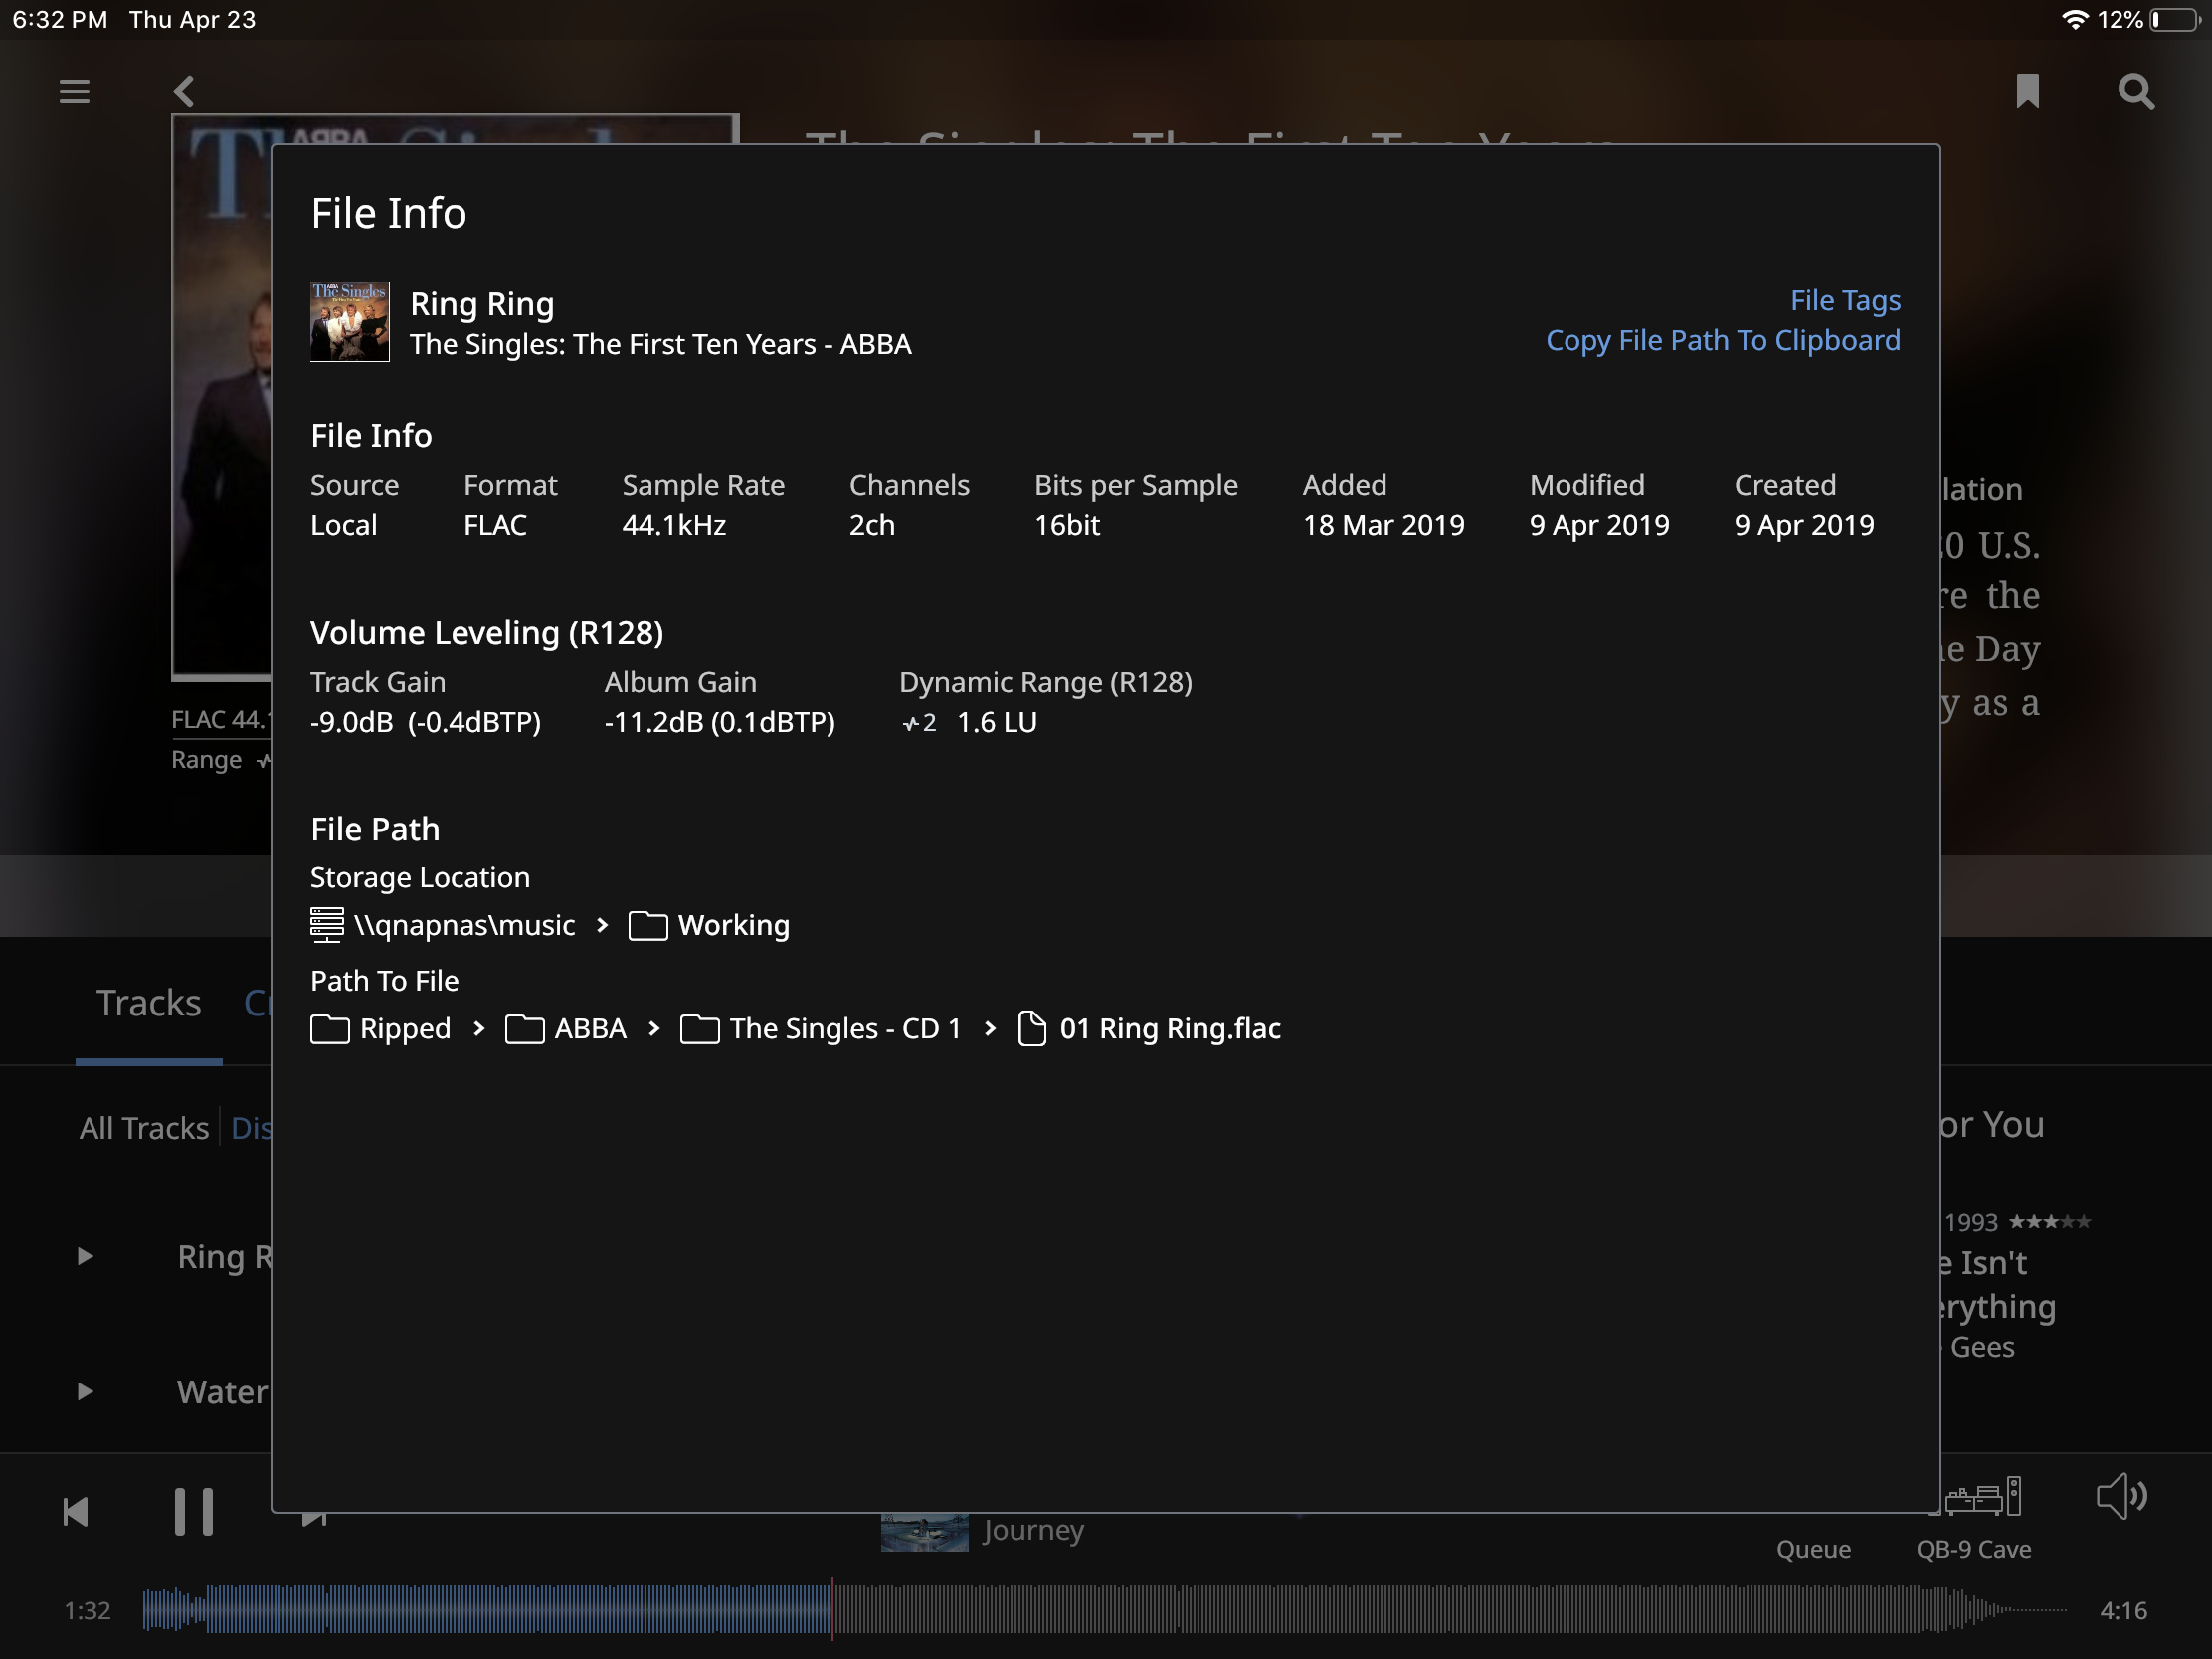Click the 16bit bits per sample value
The image size is (2212, 1659).
tap(1067, 525)
